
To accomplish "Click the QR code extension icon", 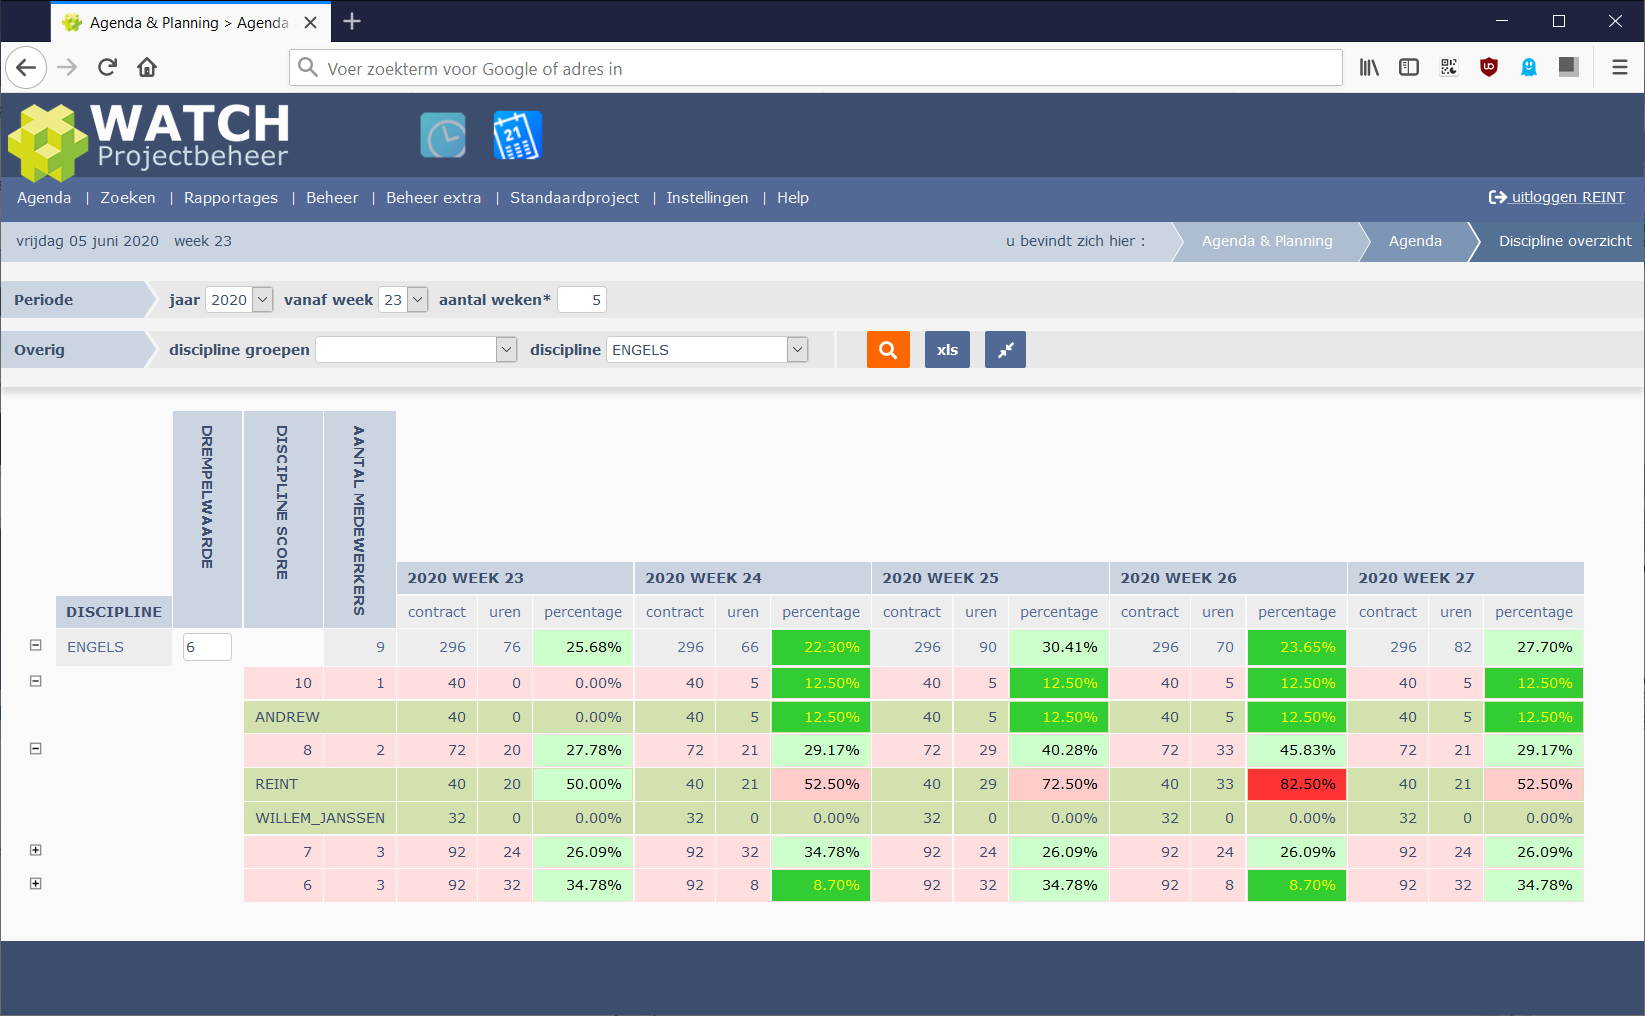I will coord(1449,67).
